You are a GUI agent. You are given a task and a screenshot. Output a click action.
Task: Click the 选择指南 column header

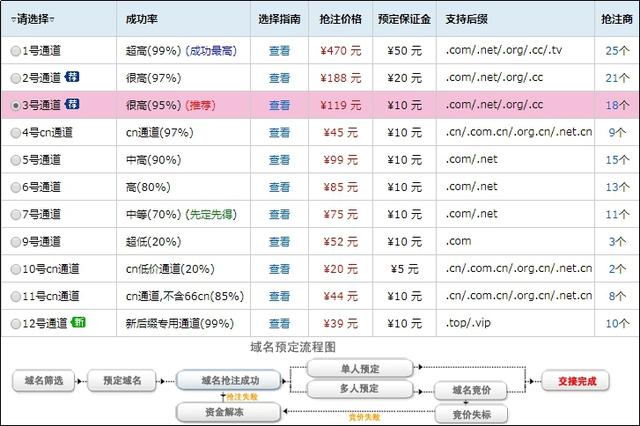(x=280, y=19)
